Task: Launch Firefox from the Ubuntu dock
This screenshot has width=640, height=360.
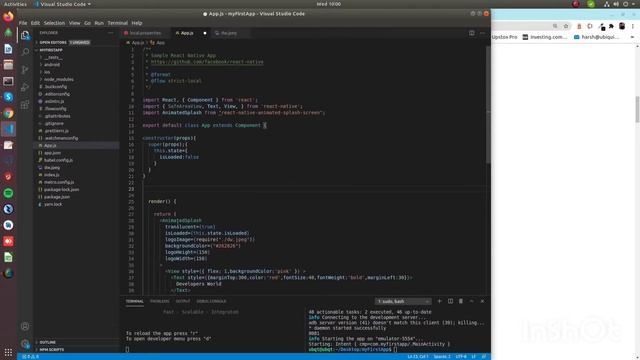Action: [x=8, y=17]
